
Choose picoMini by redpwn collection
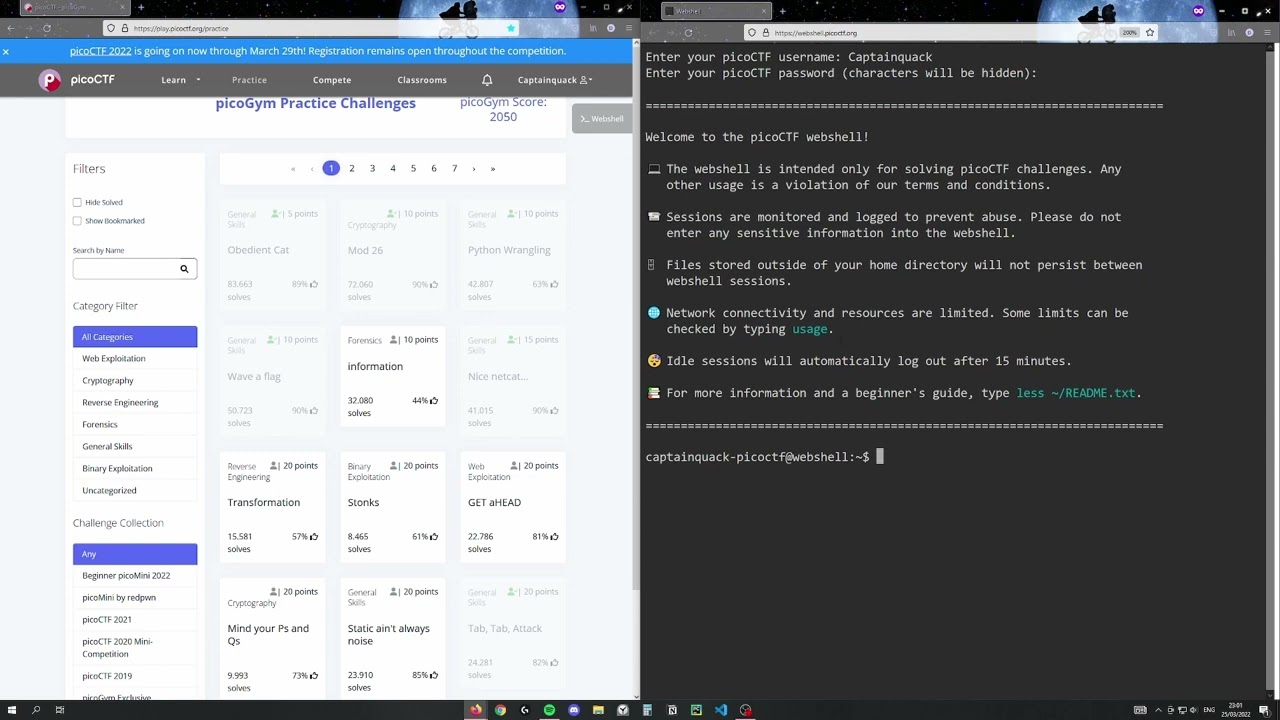click(x=135, y=598)
